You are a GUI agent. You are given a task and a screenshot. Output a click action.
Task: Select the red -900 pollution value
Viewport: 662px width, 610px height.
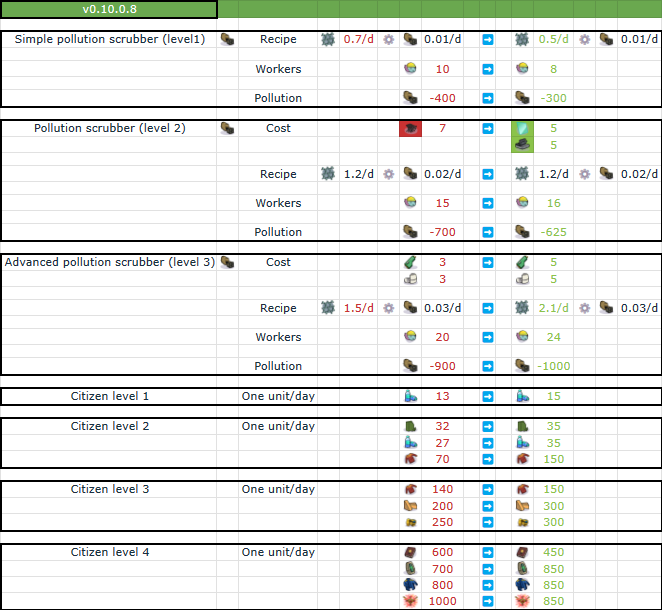pyautogui.click(x=442, y=366)
